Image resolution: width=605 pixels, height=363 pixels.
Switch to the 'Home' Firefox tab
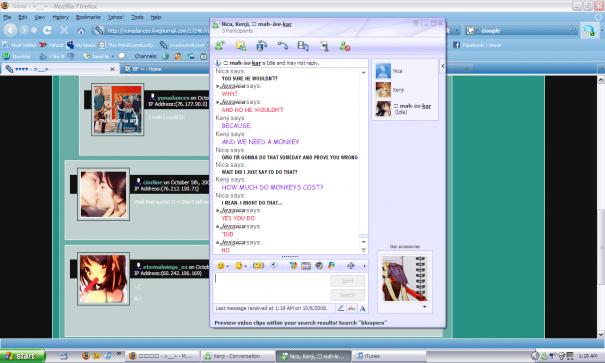(165, 69)
